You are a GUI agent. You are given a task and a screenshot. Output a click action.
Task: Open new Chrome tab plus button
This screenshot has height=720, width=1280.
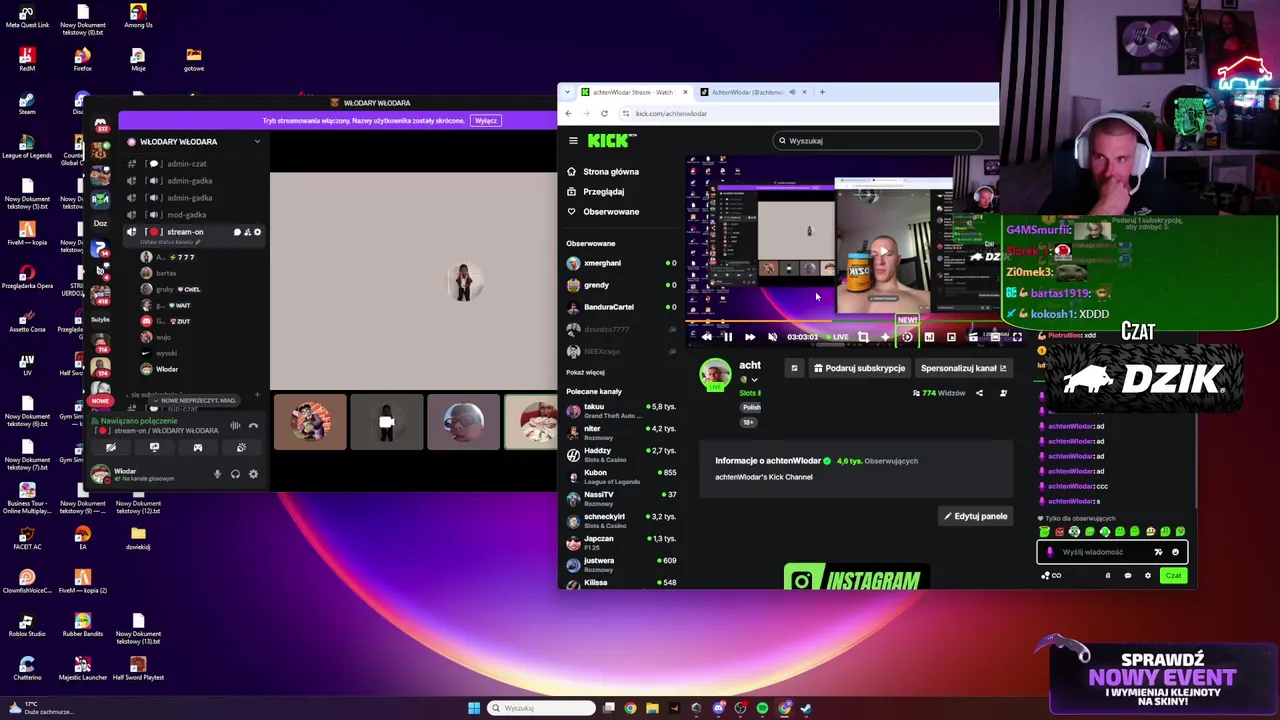(822, 92)
